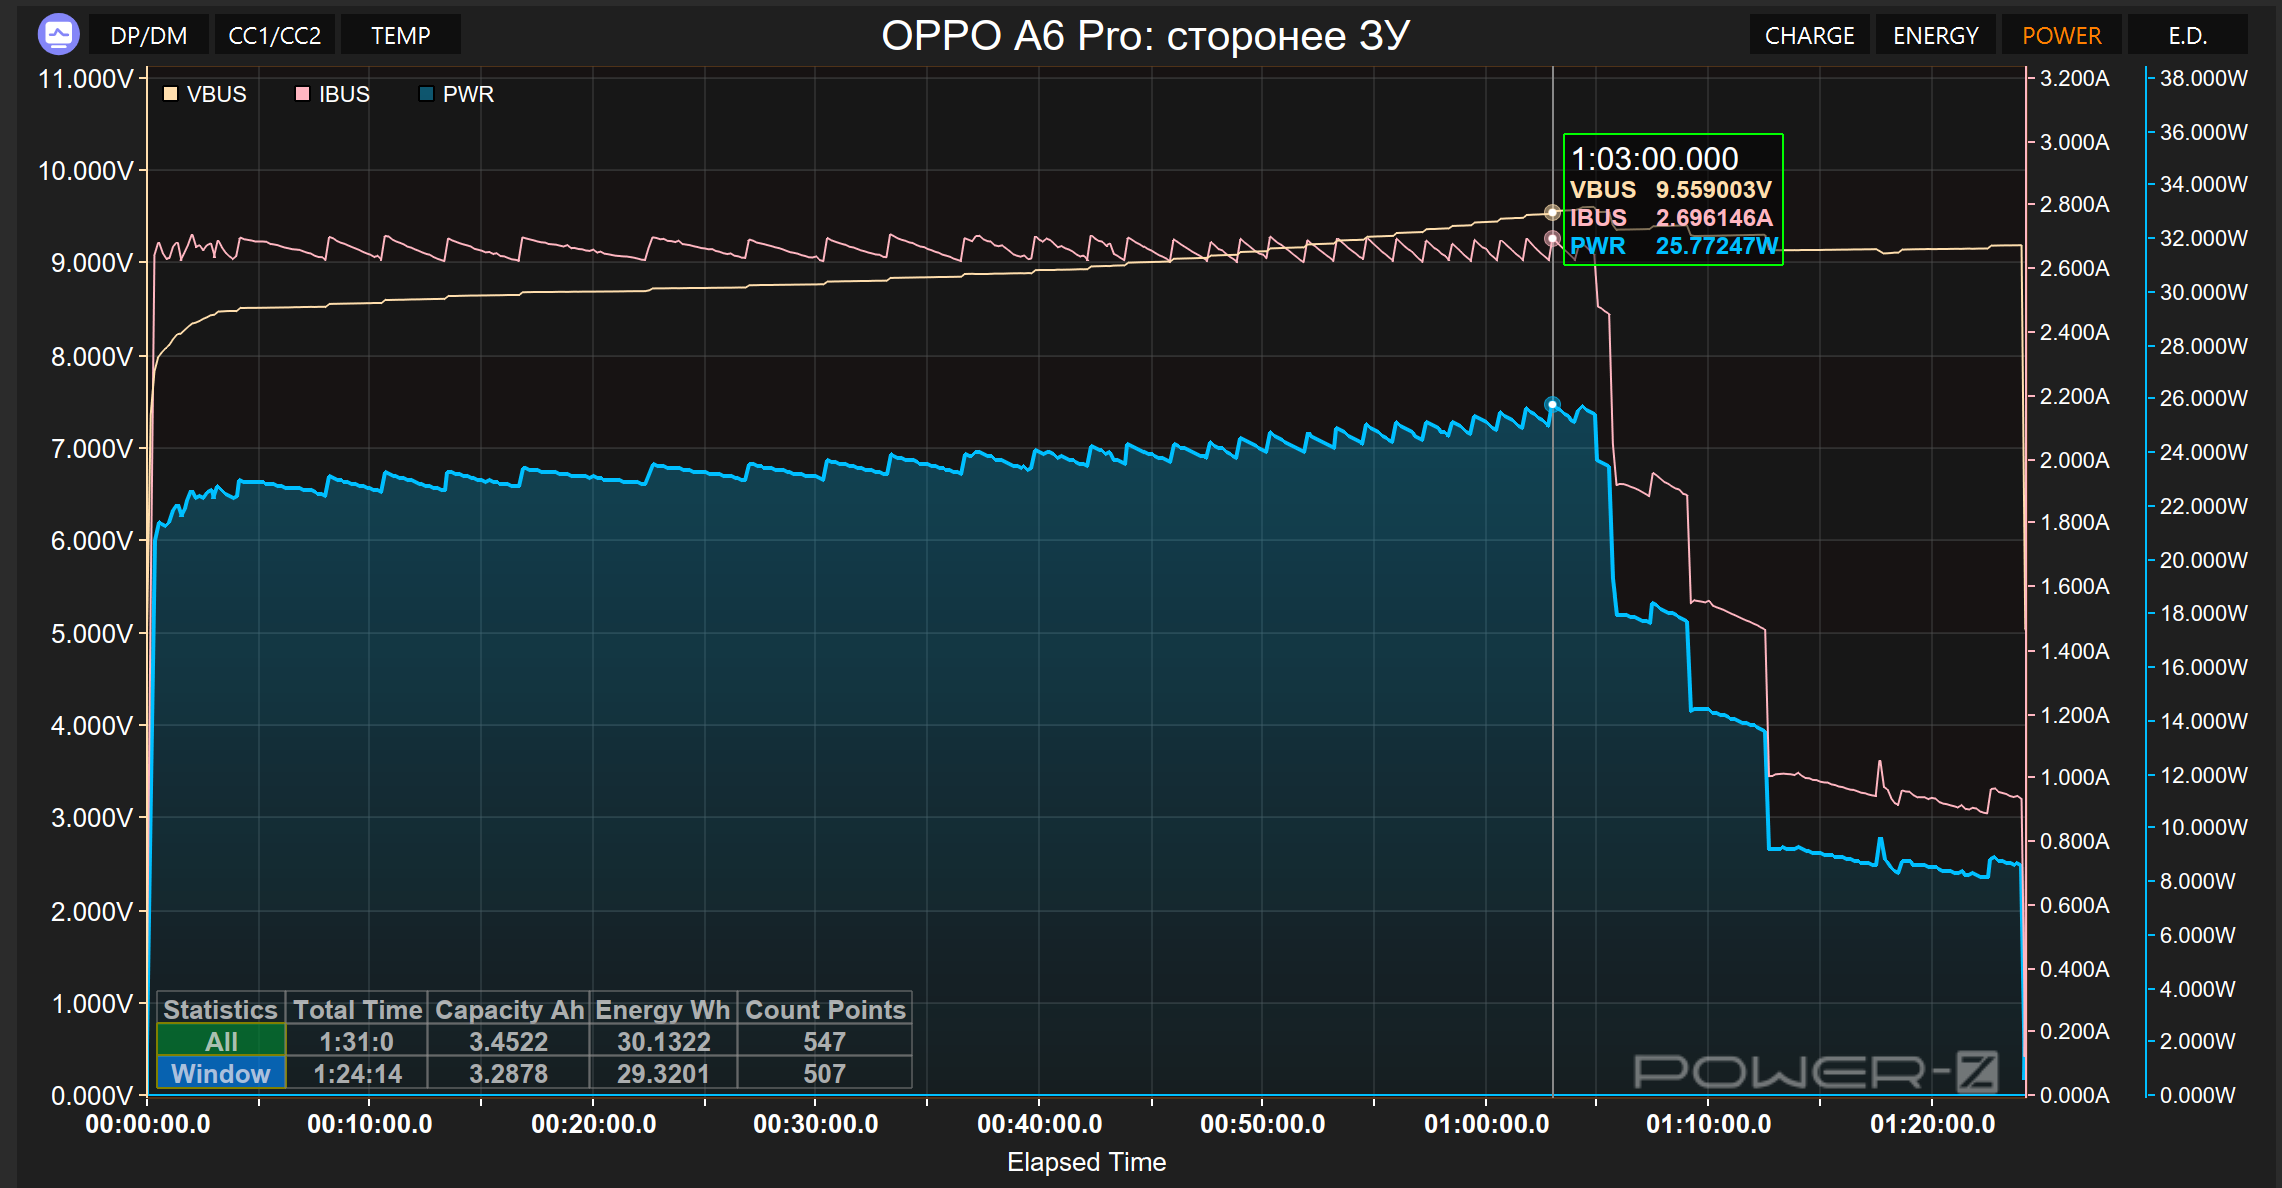Select the All statistics row
2282x1188 pixels.
point(221,1041)
